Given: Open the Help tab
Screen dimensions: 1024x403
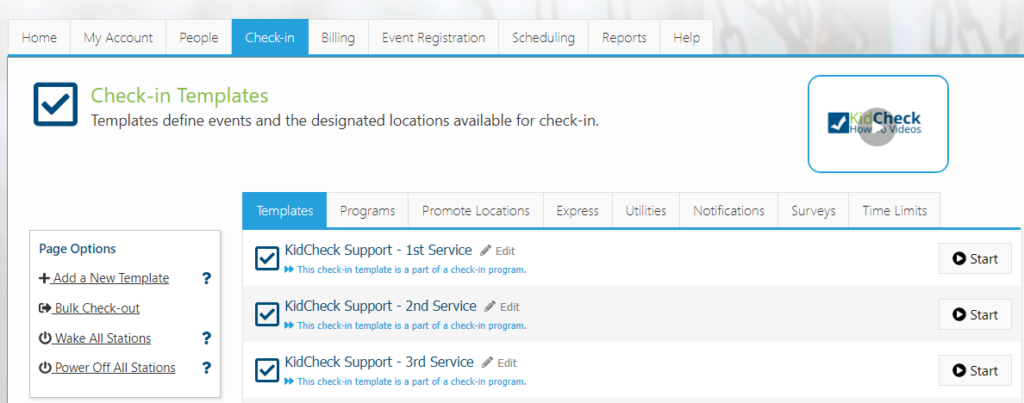Looking at the screenshot, I should point(686,38).
